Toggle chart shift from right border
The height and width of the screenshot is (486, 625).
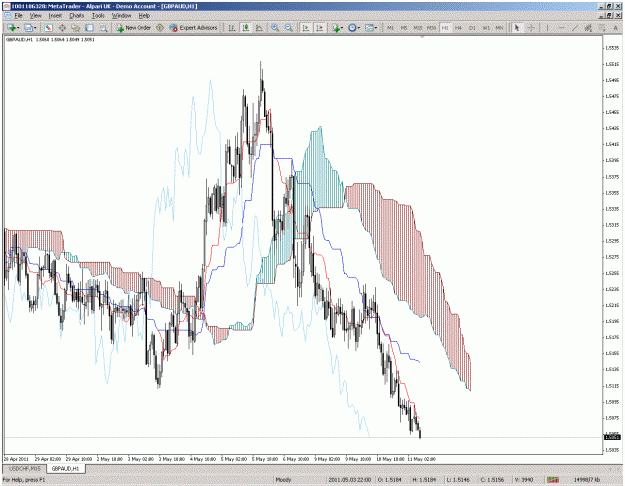tap(319, 28)
